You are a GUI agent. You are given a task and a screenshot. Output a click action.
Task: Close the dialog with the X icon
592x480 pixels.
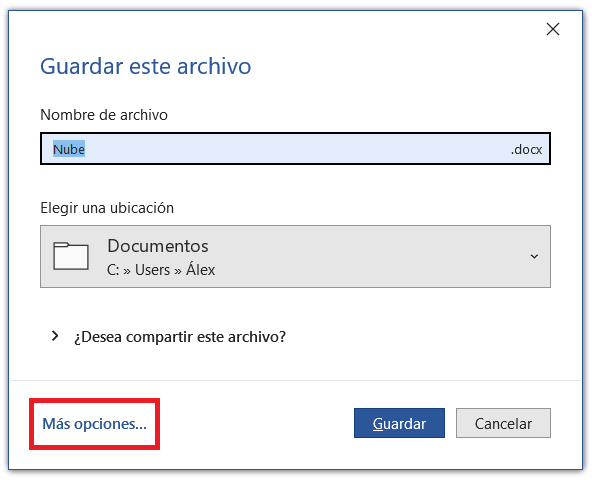tap(553, 29)
